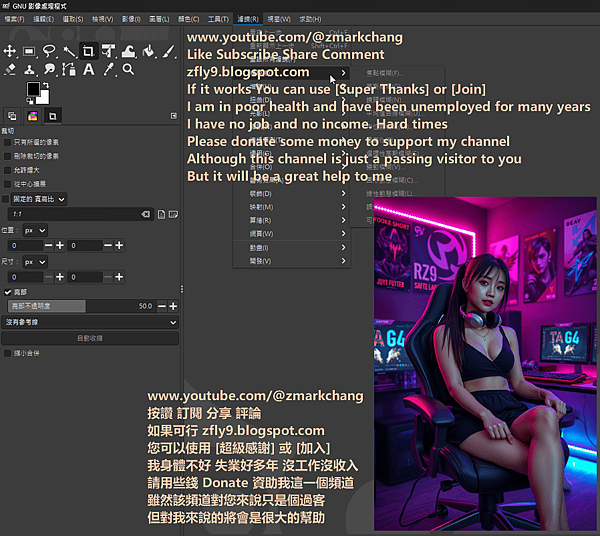
Task: Select the Zoom magnifier tool
Action: (x=128, y=70)
